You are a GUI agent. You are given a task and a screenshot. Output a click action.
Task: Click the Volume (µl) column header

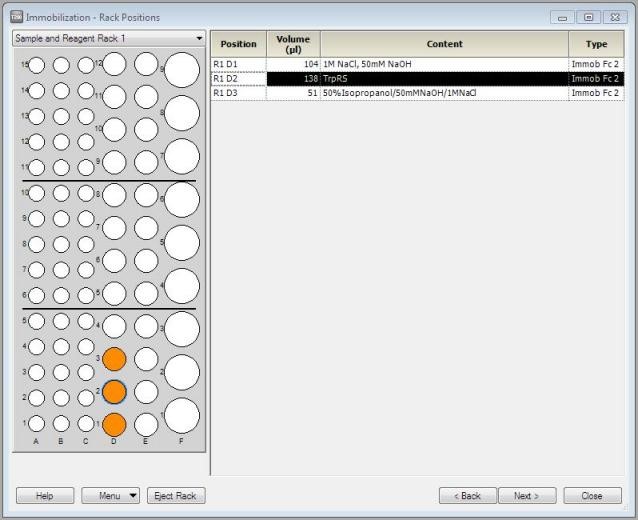293,44
